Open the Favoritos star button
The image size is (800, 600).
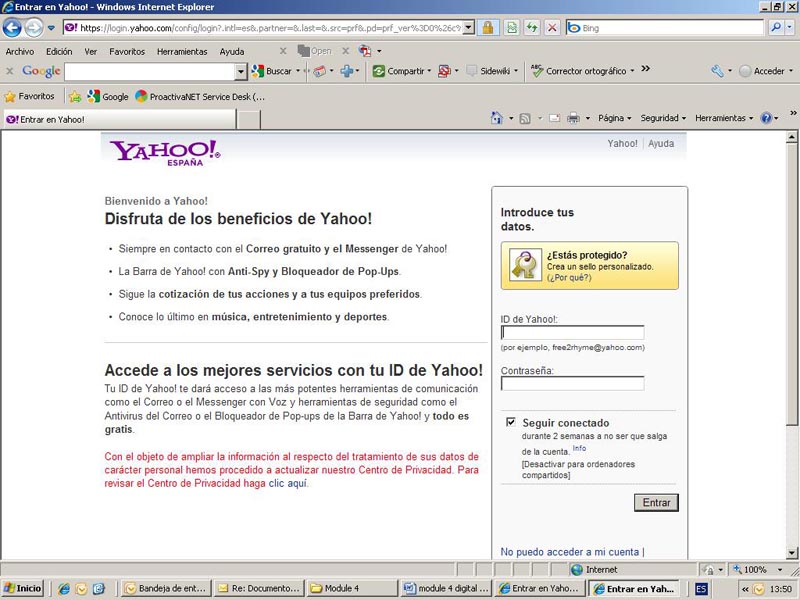click(30, 96)
